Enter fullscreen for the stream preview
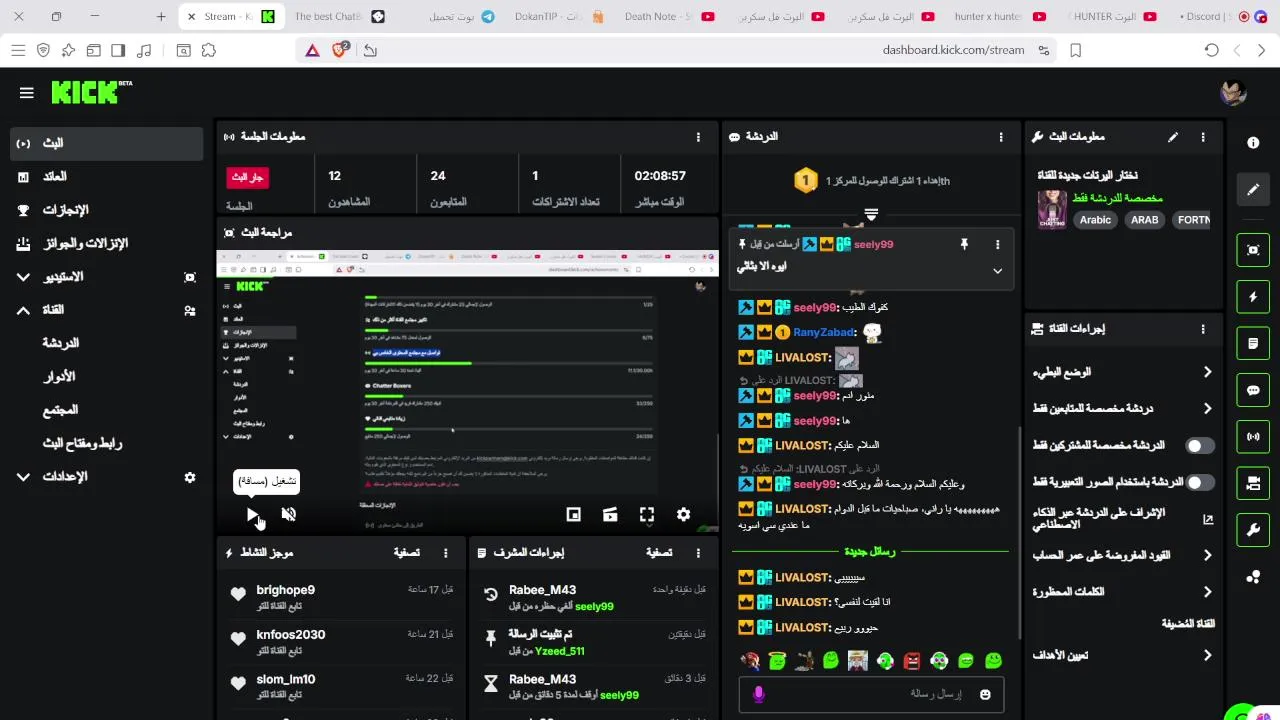The height and width of the screenshot is (720, 1280). tap(647, 514)
